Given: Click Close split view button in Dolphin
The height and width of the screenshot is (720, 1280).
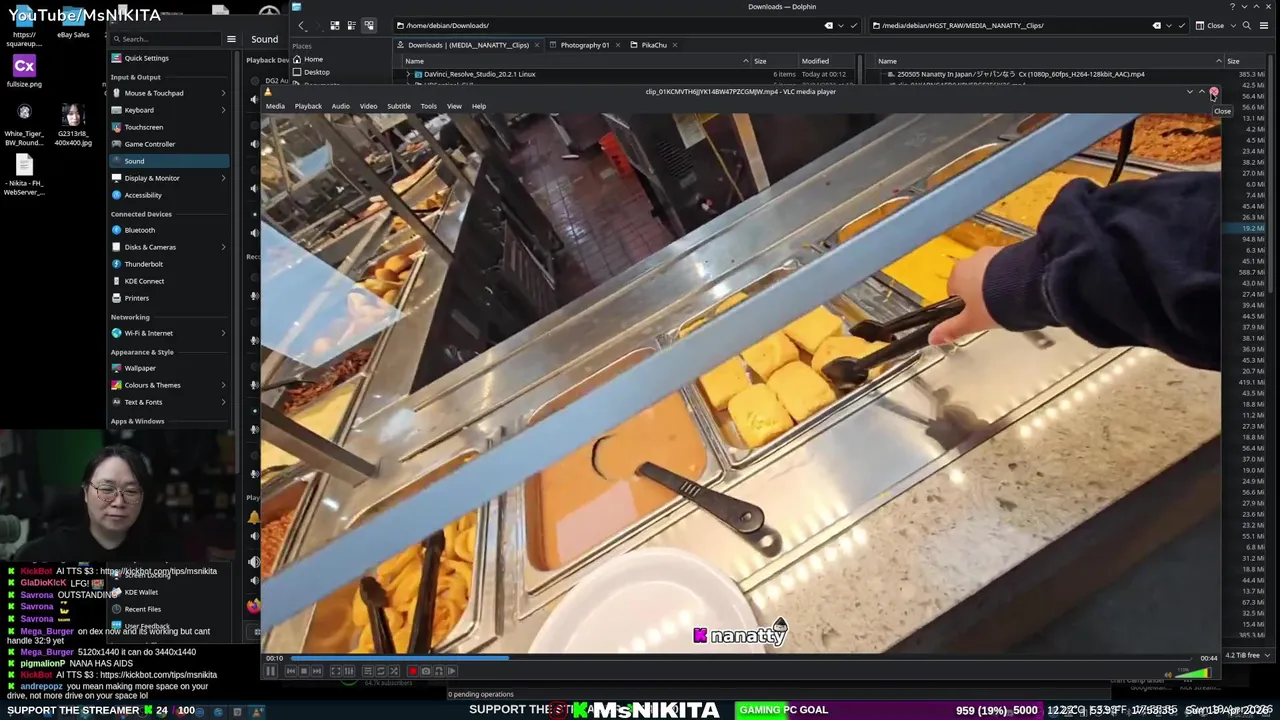Looking at the screenshot, I should (1211, 25).
